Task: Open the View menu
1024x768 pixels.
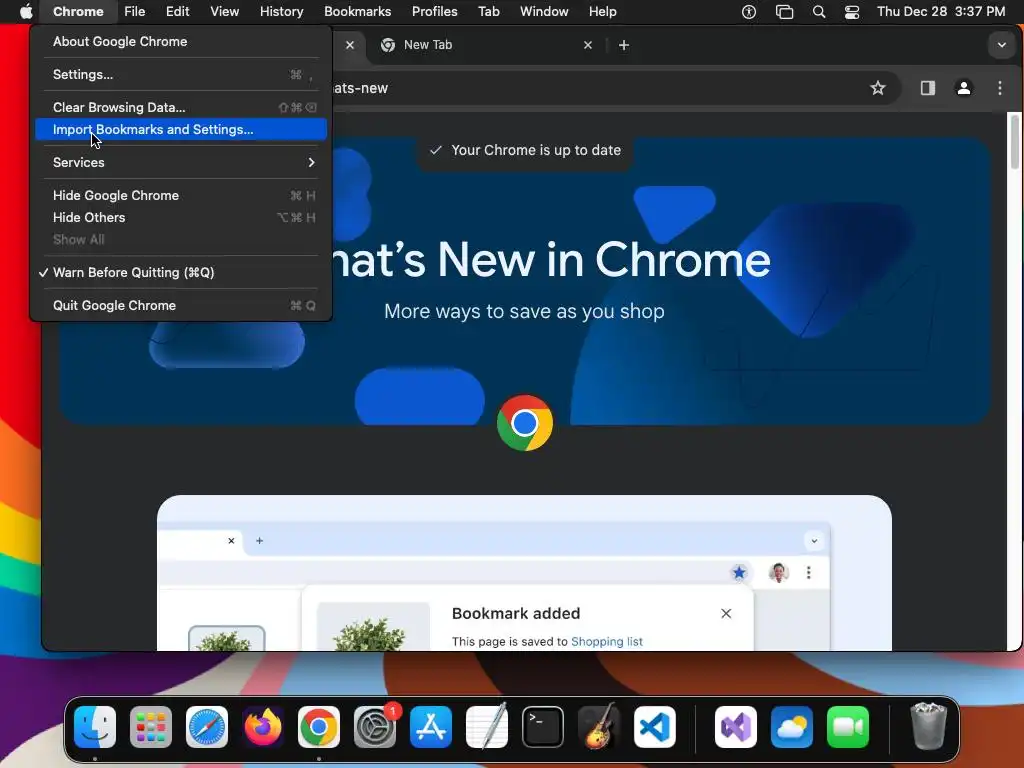Action: coord(224,11)
